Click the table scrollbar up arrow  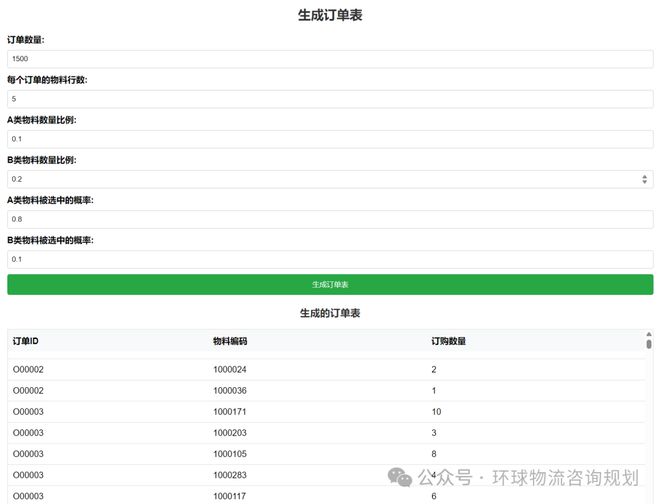pos(648,334)
